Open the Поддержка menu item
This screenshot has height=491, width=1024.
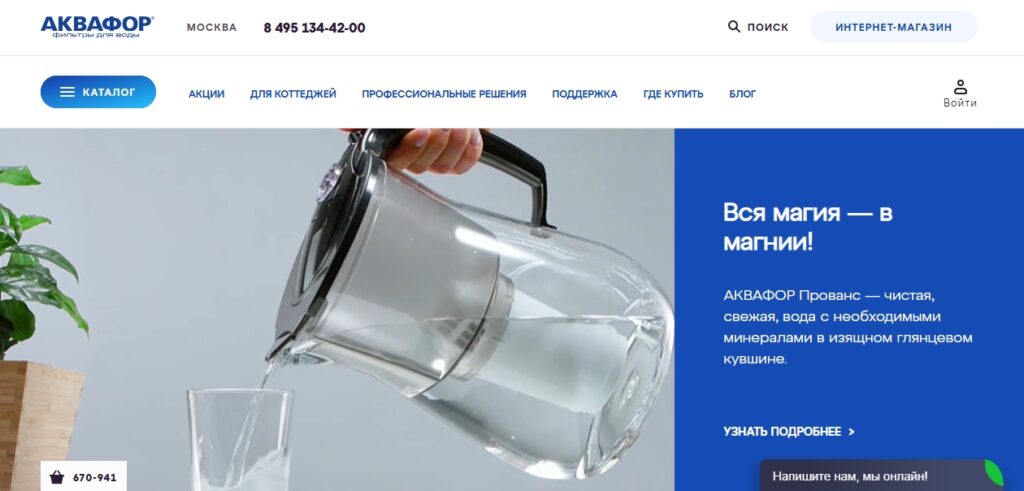[x=584, y=94]
